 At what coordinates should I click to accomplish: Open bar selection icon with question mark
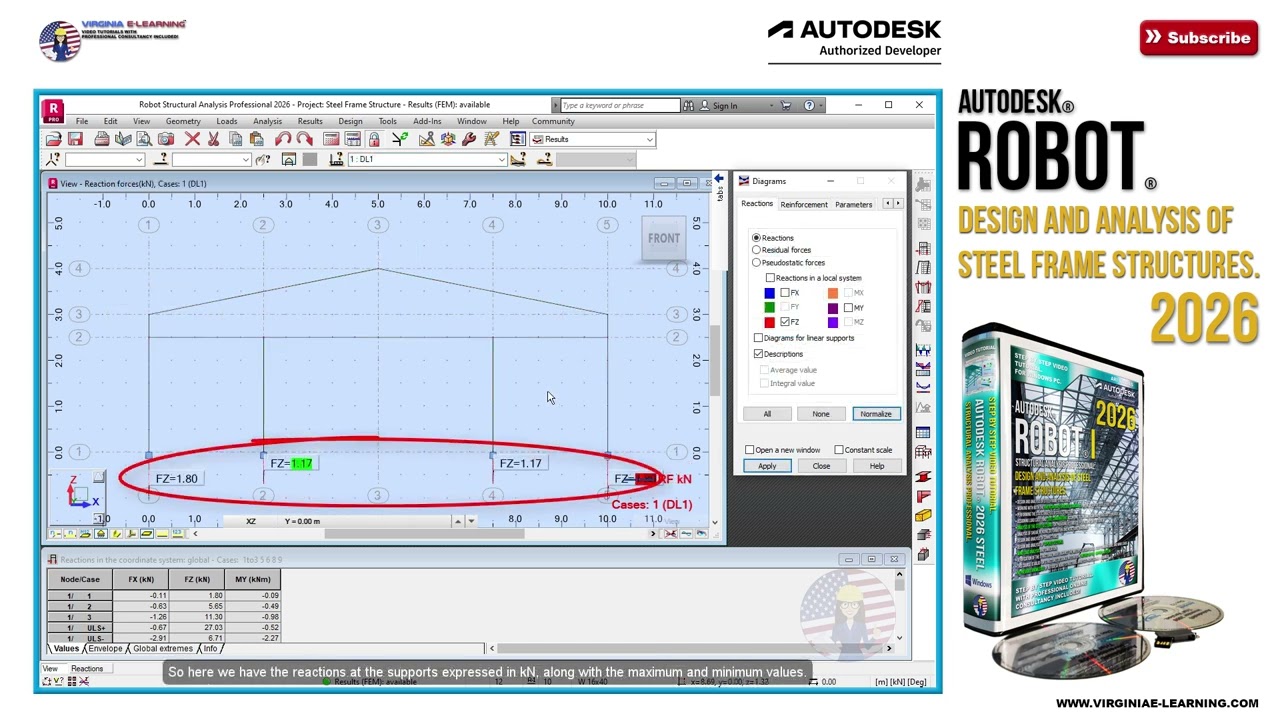[162, 159]
